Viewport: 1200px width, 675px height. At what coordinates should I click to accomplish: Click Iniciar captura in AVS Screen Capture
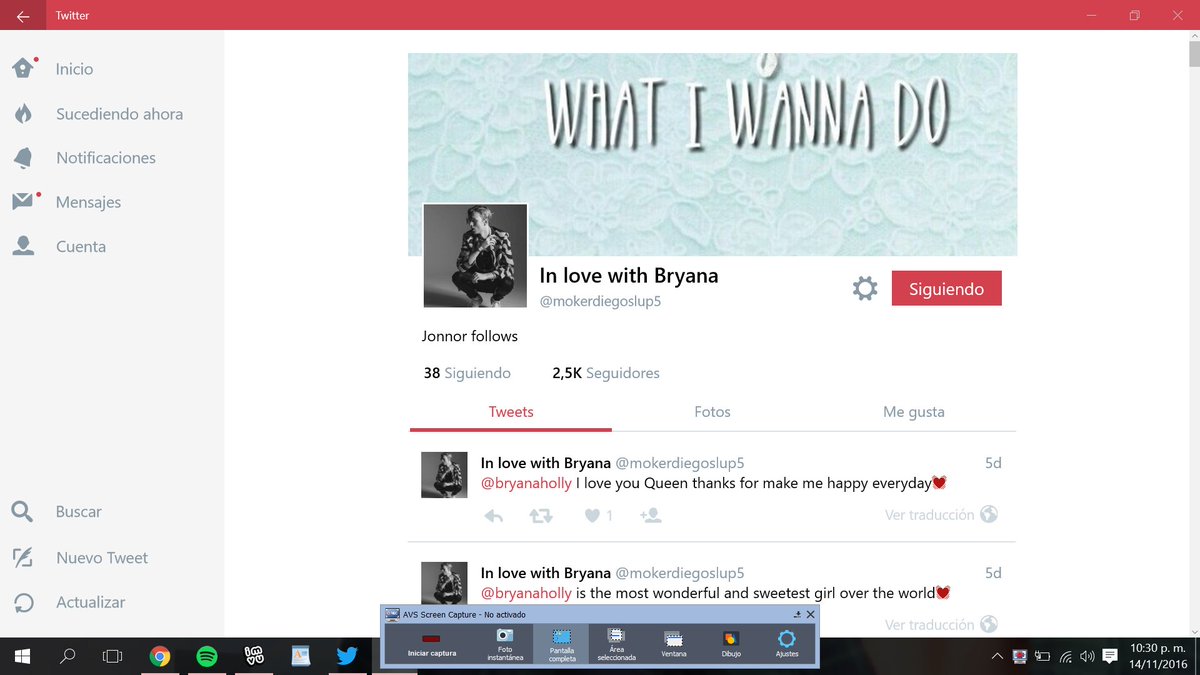(x=432, y=643)
